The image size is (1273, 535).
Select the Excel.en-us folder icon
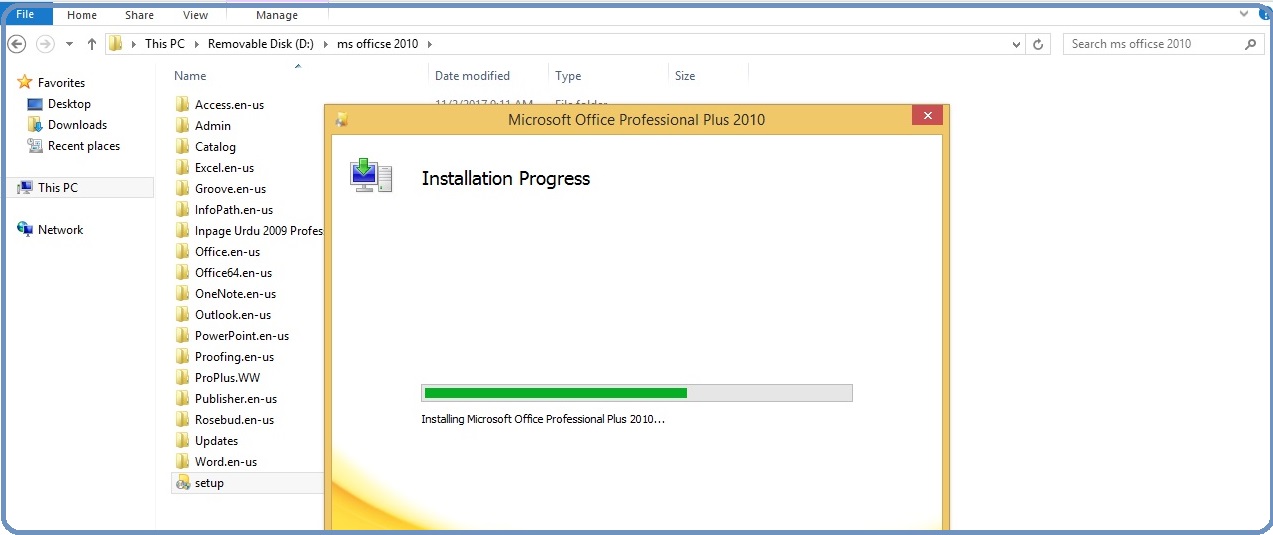click(182, 167)
